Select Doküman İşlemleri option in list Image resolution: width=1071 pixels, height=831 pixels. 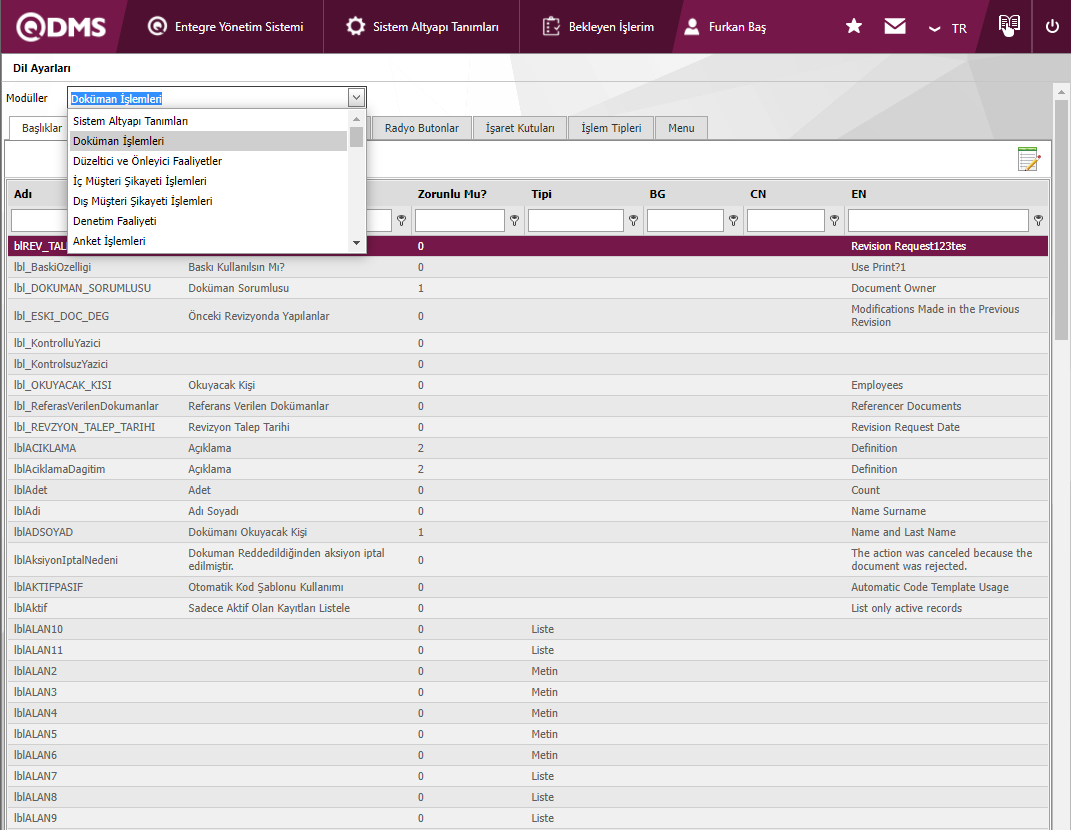pos(208,141)
